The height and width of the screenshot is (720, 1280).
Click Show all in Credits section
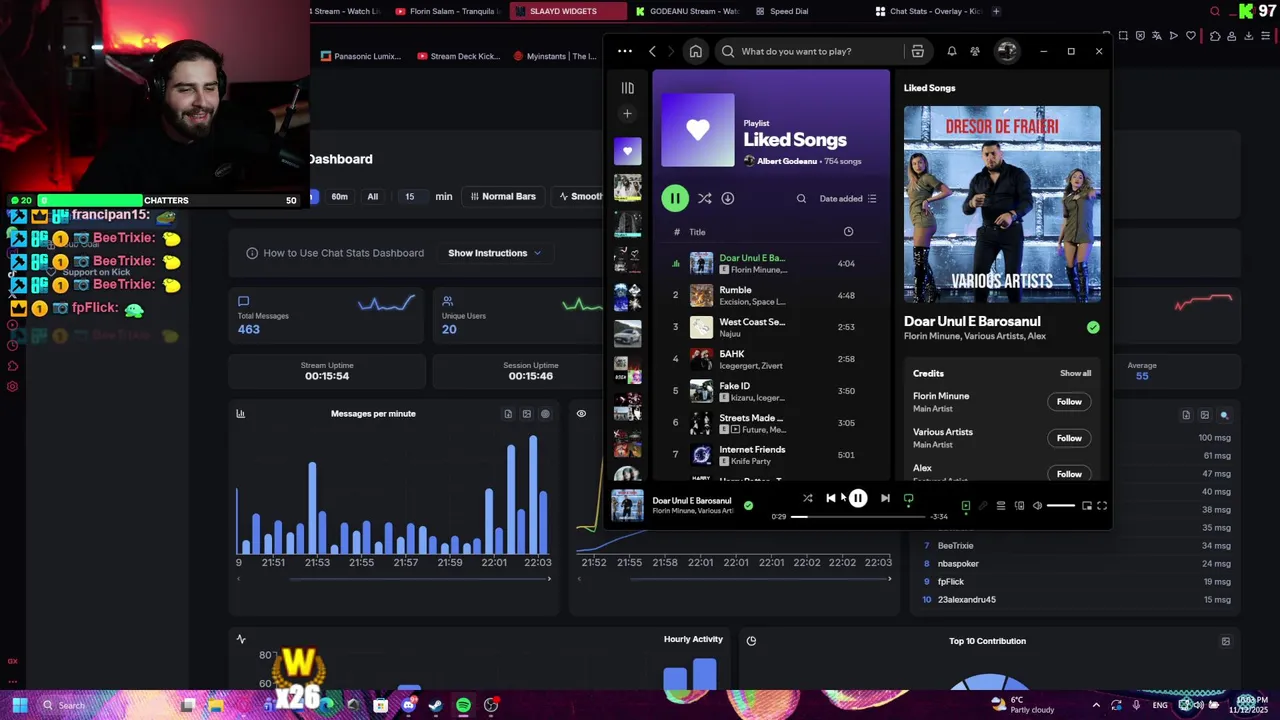(x=1075, y=374)
